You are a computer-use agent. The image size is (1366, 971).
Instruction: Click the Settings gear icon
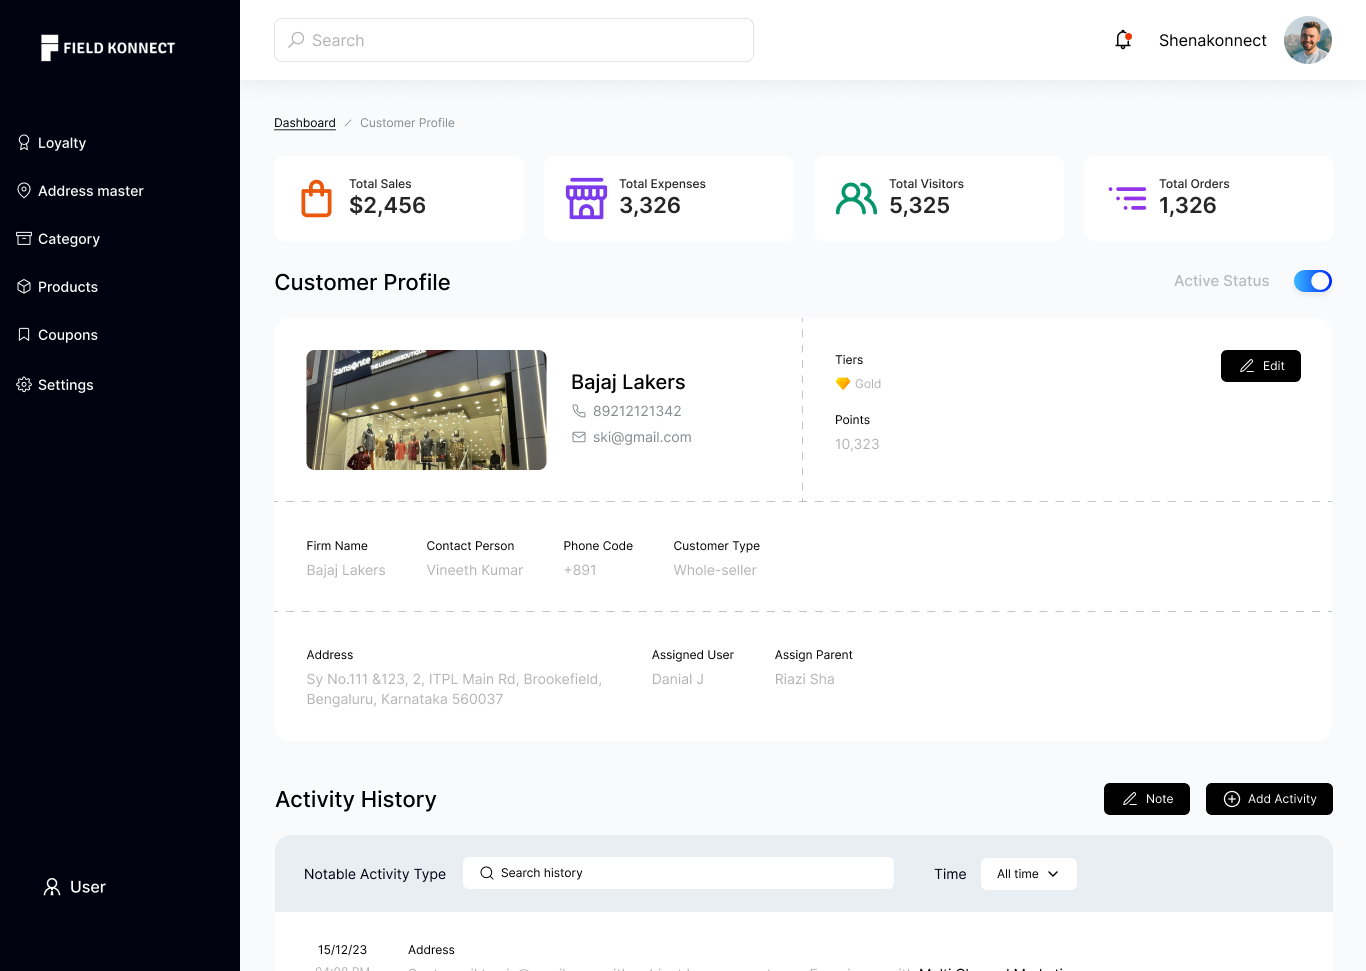(x=24, y=384)
